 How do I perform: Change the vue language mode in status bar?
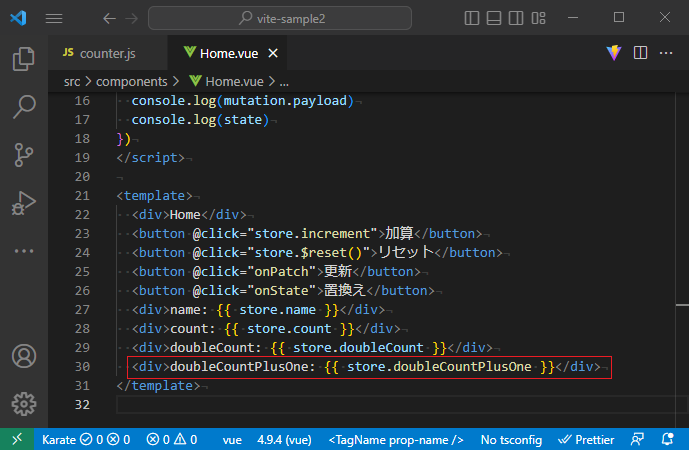(232, 439)
